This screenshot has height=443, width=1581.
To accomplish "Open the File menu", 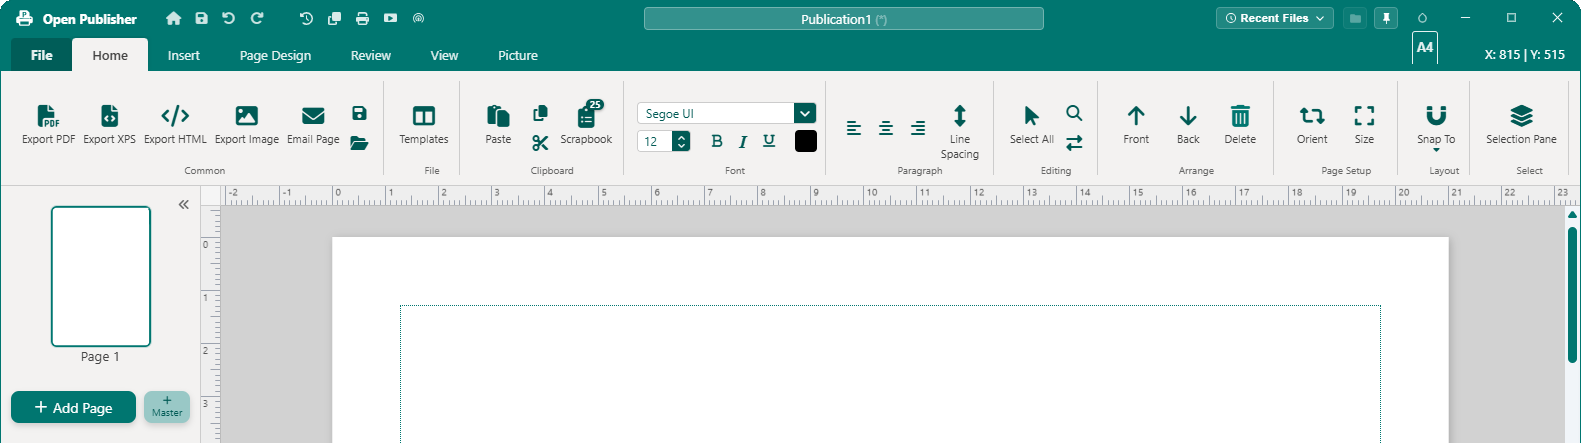I will coord(42,55).
